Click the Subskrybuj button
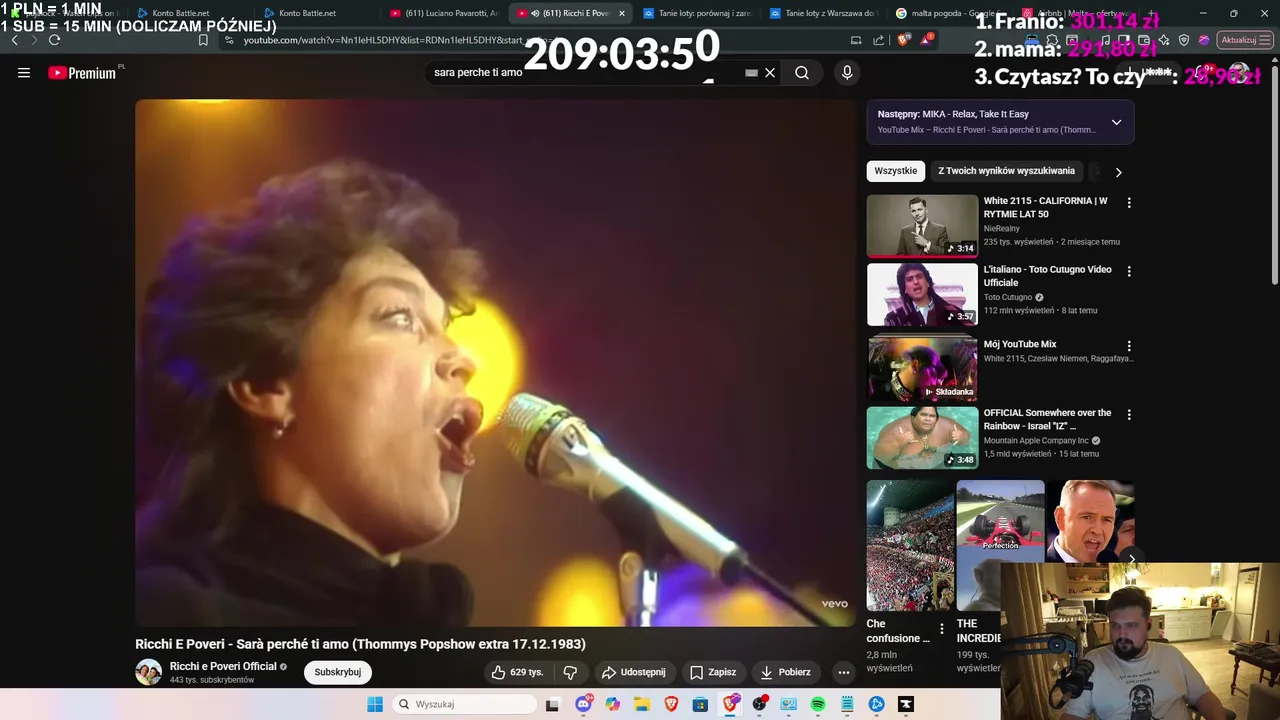Viewport: 1280px width, 720px height. click(x=338, y=672)
